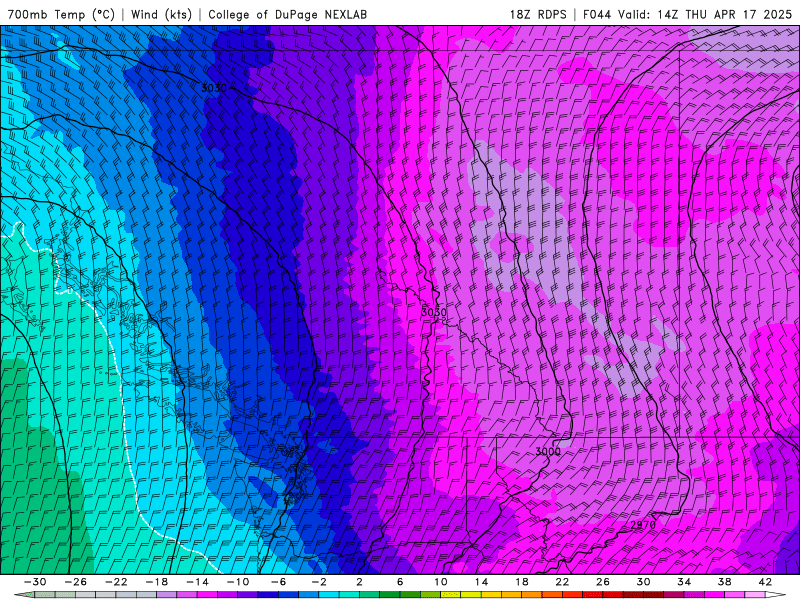Click the 2970 height contour label

point(643,525)
